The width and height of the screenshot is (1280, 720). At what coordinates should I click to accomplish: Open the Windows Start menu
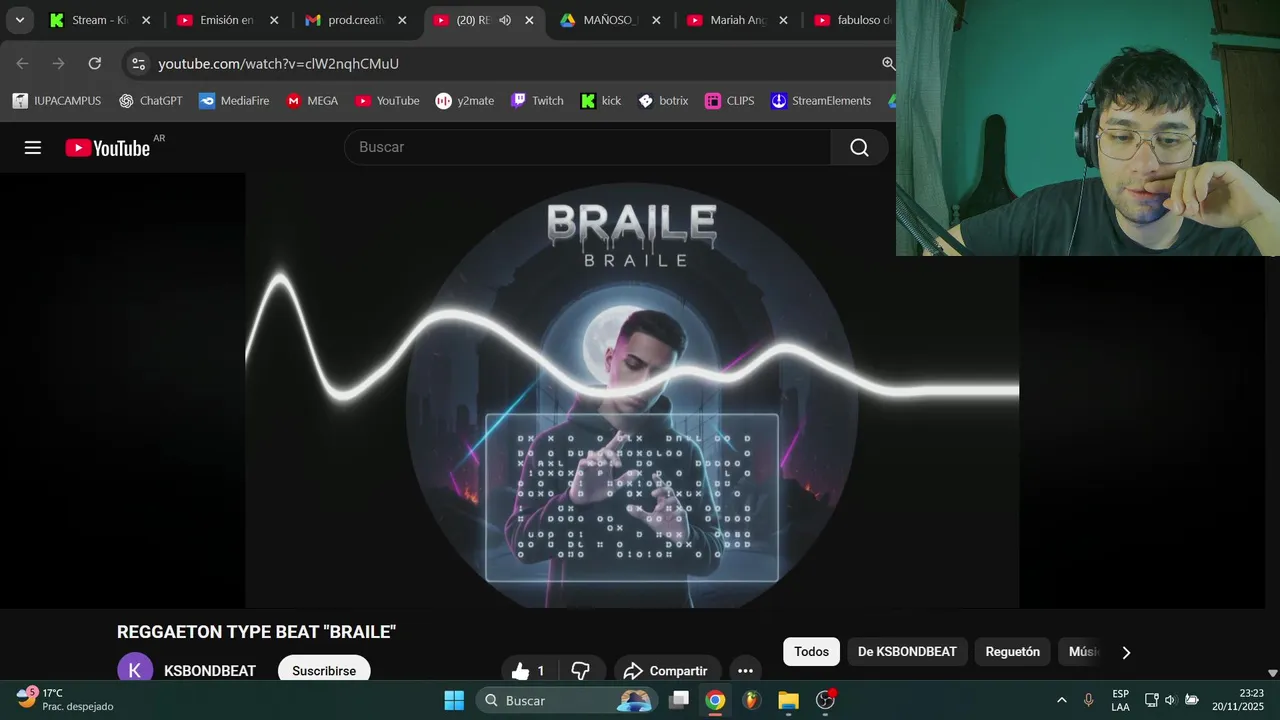[454, 700]
